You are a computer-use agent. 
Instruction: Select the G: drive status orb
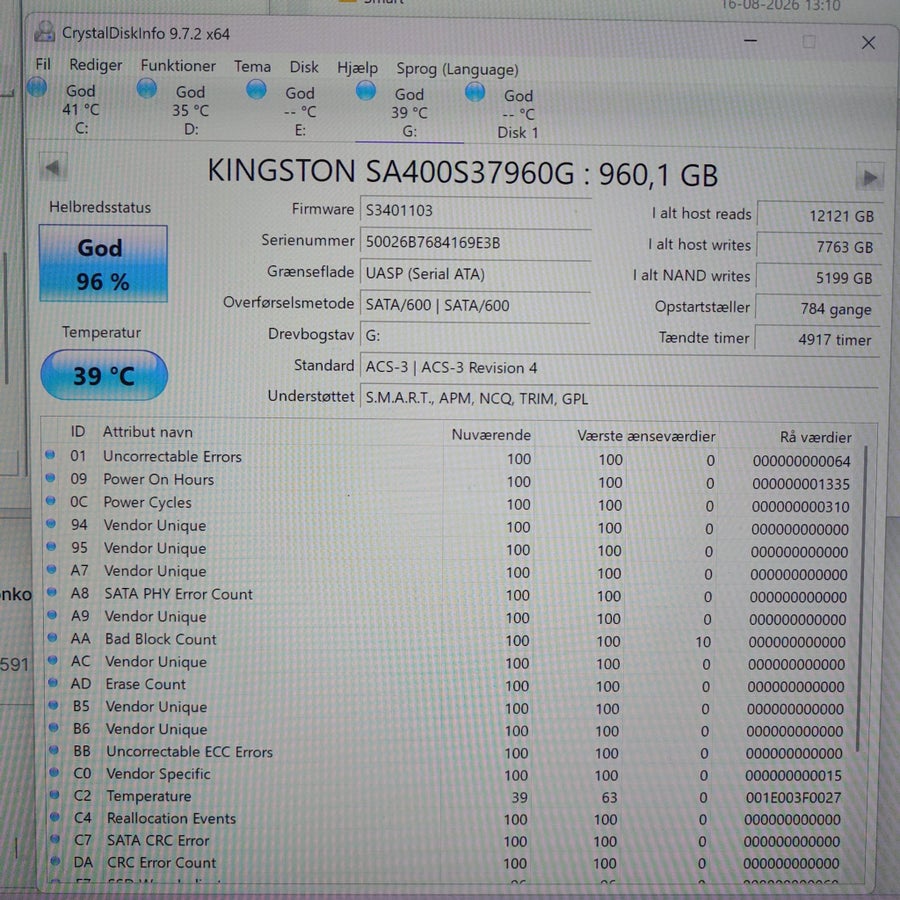366,91
